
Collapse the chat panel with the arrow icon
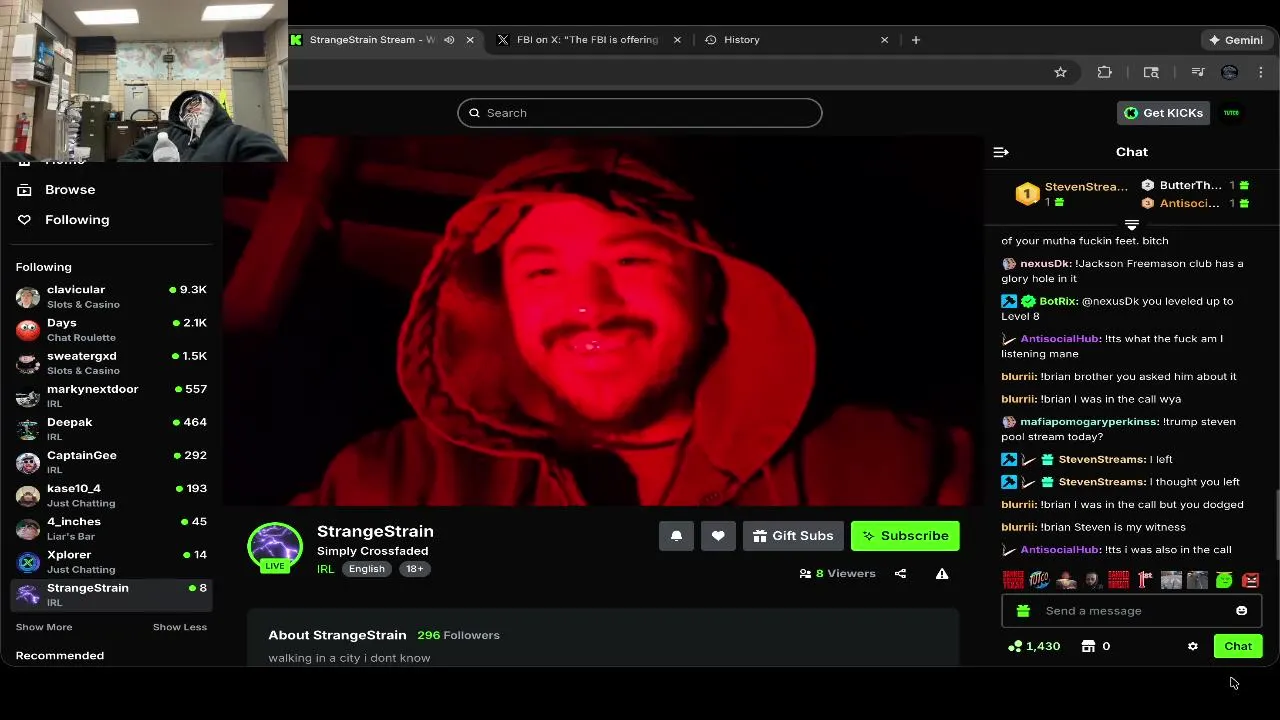coord(1001,152)
